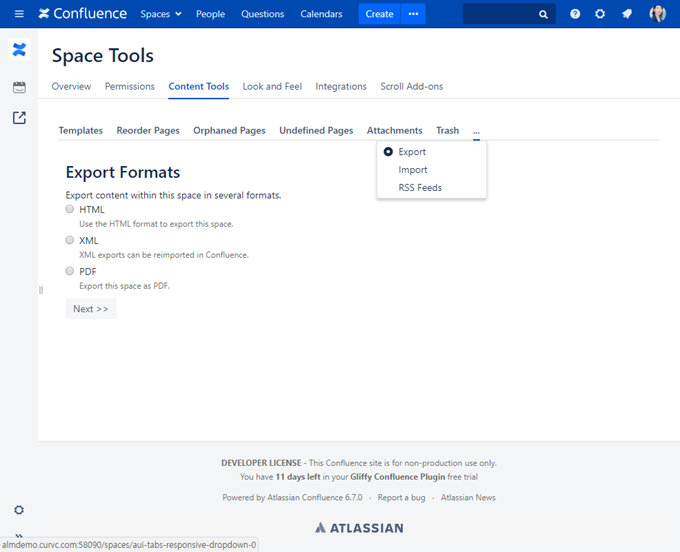Switch to the Overview tab
Screen dimensions: 680x552
(x=72, y=86)
